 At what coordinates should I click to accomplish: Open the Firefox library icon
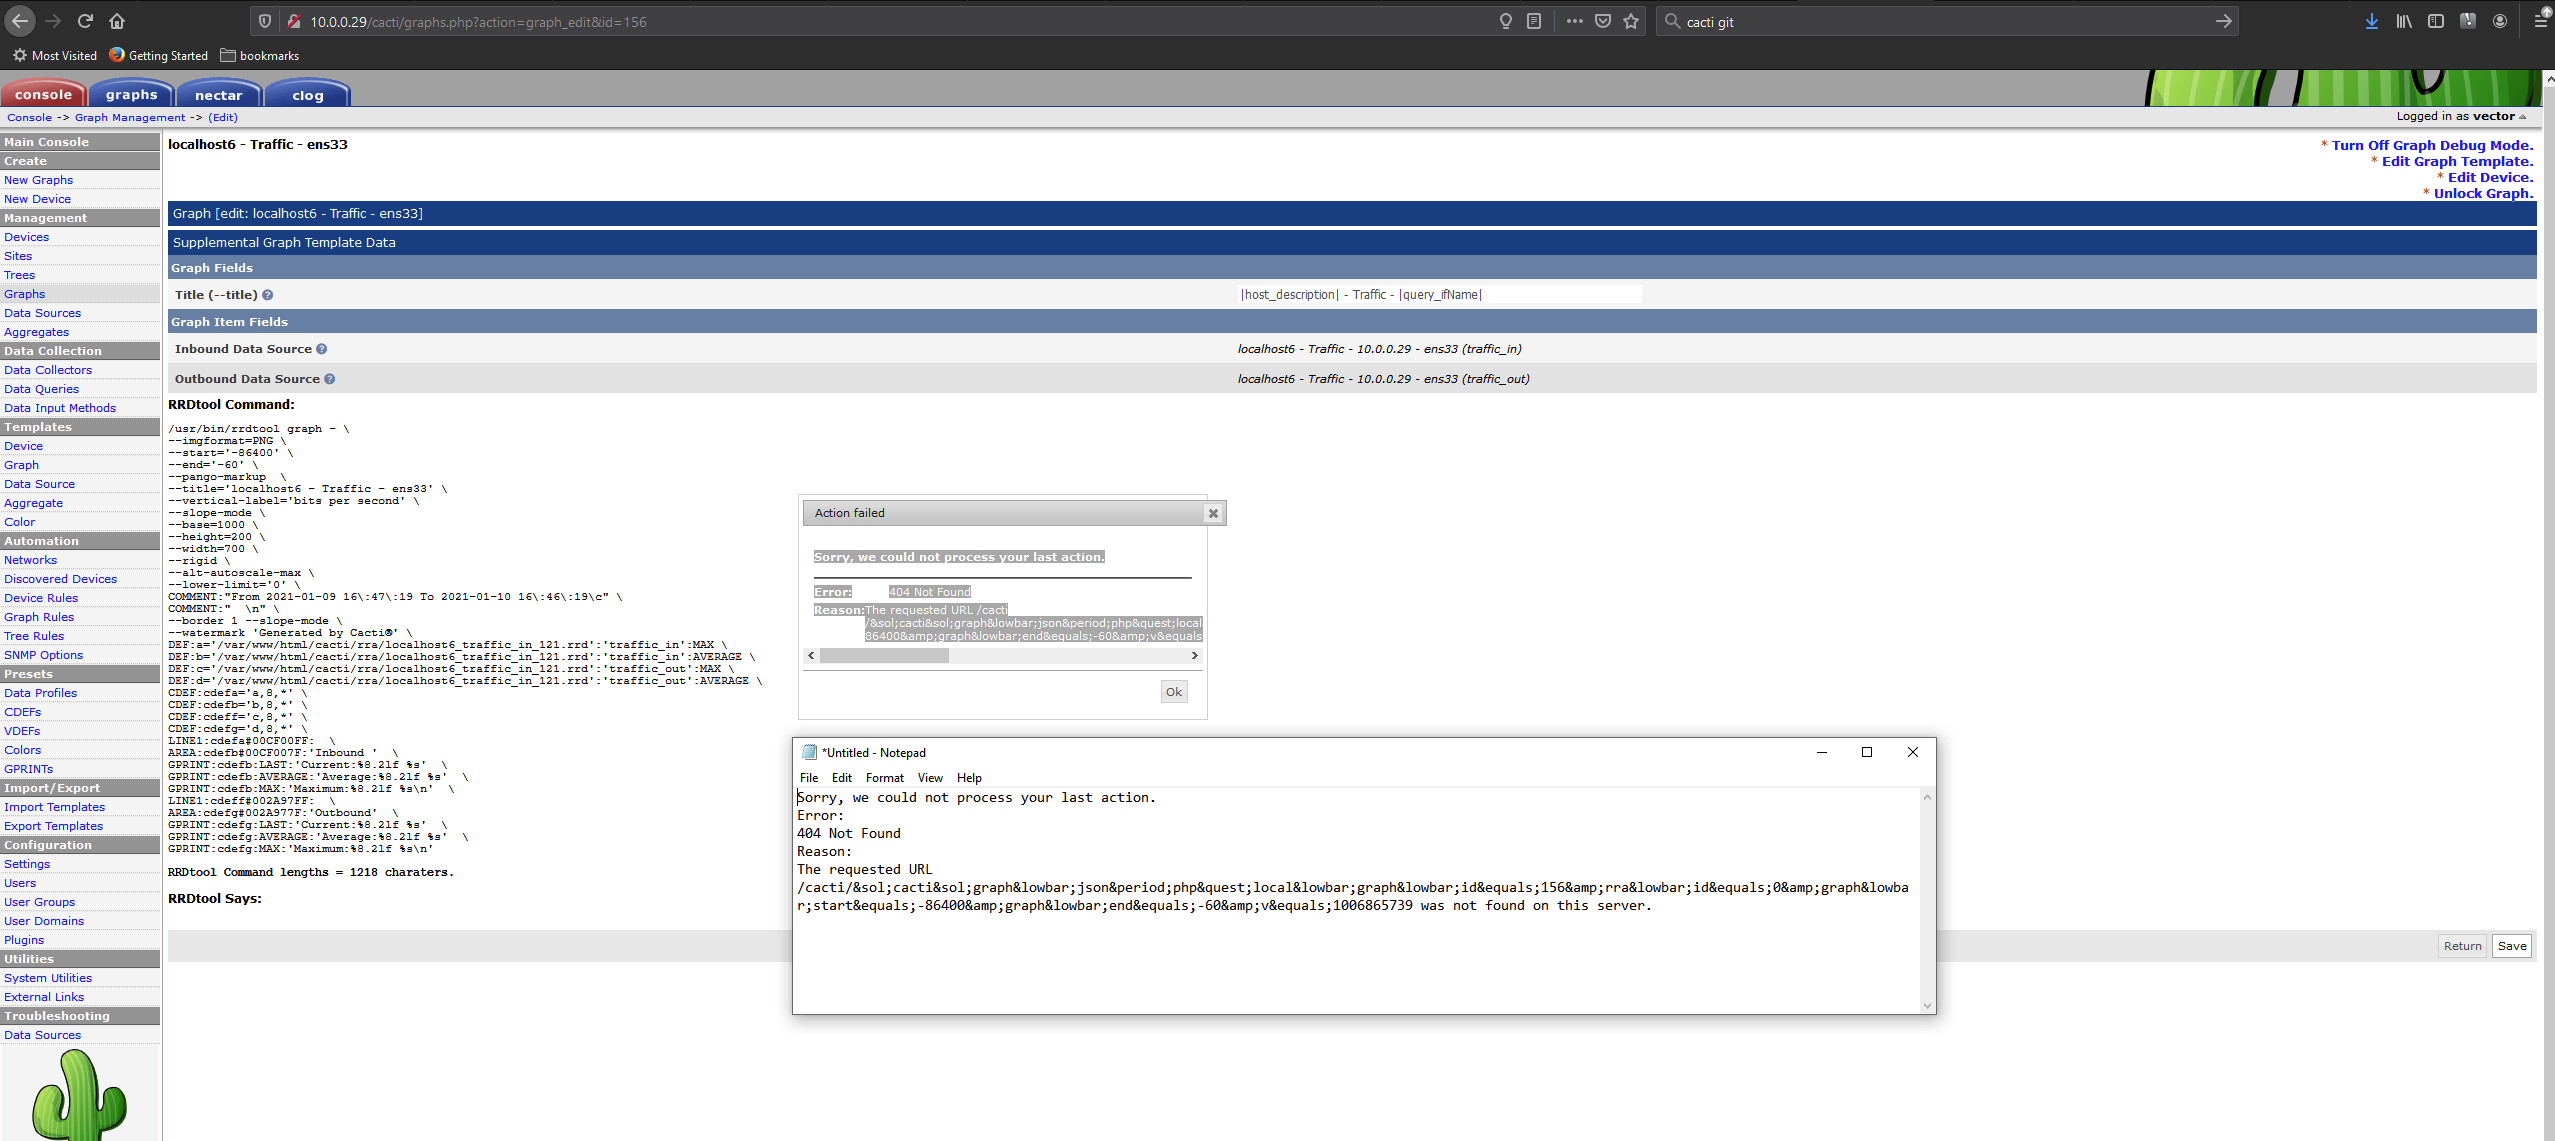click(2403, 21)
